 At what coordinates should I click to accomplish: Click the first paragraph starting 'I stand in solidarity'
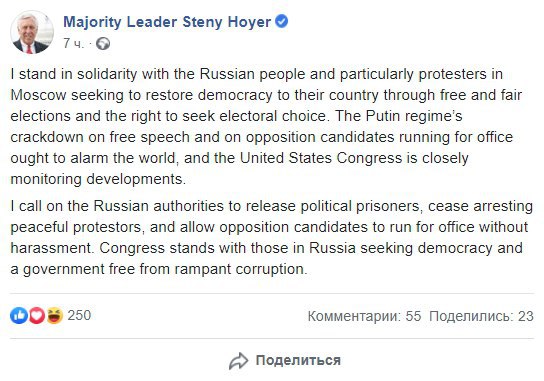click(x=266, y=127)
